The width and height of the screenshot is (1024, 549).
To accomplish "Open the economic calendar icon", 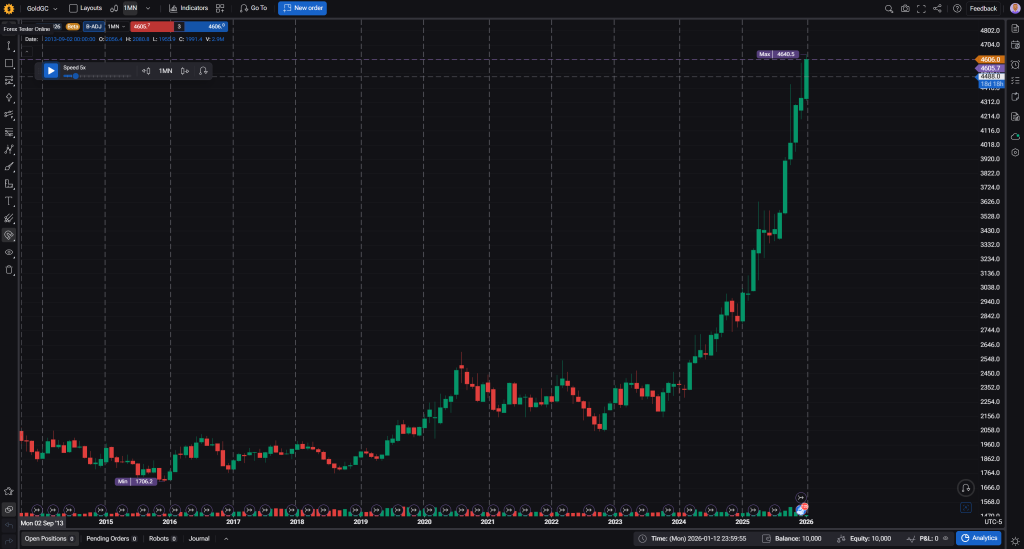I will point(1015,45).
